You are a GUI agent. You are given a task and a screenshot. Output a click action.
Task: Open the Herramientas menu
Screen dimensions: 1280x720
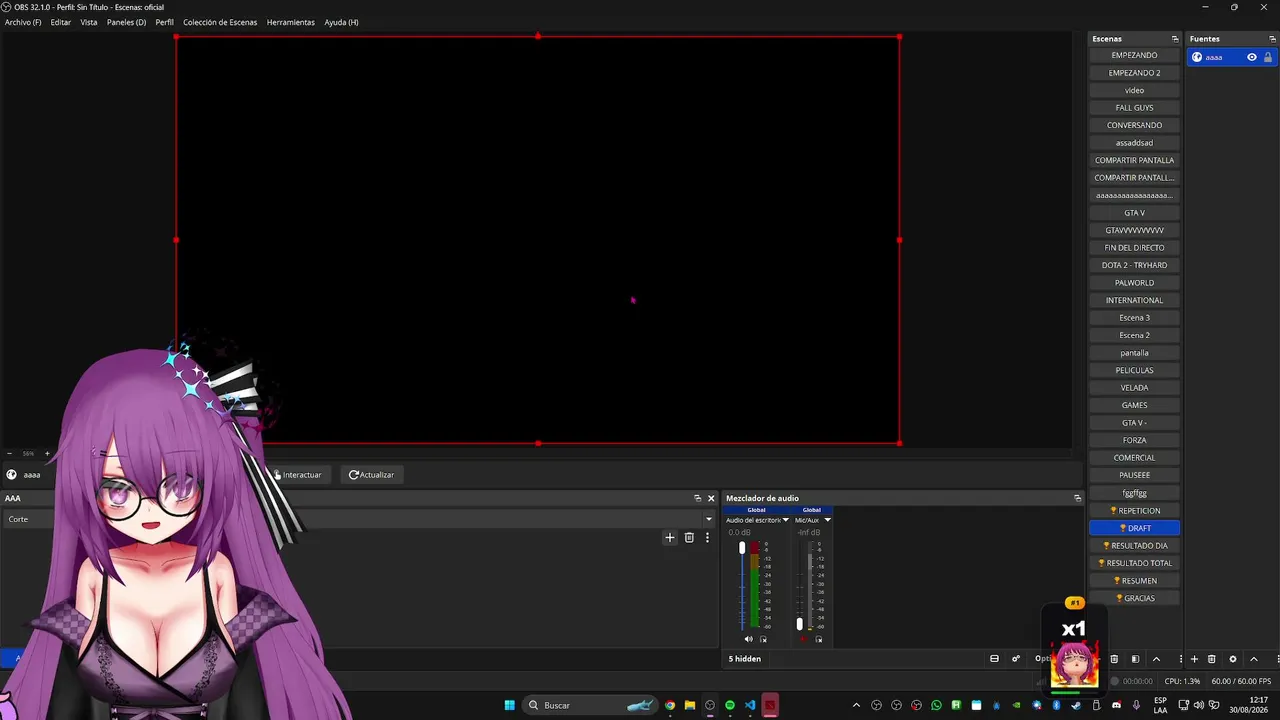coord(291,22)
